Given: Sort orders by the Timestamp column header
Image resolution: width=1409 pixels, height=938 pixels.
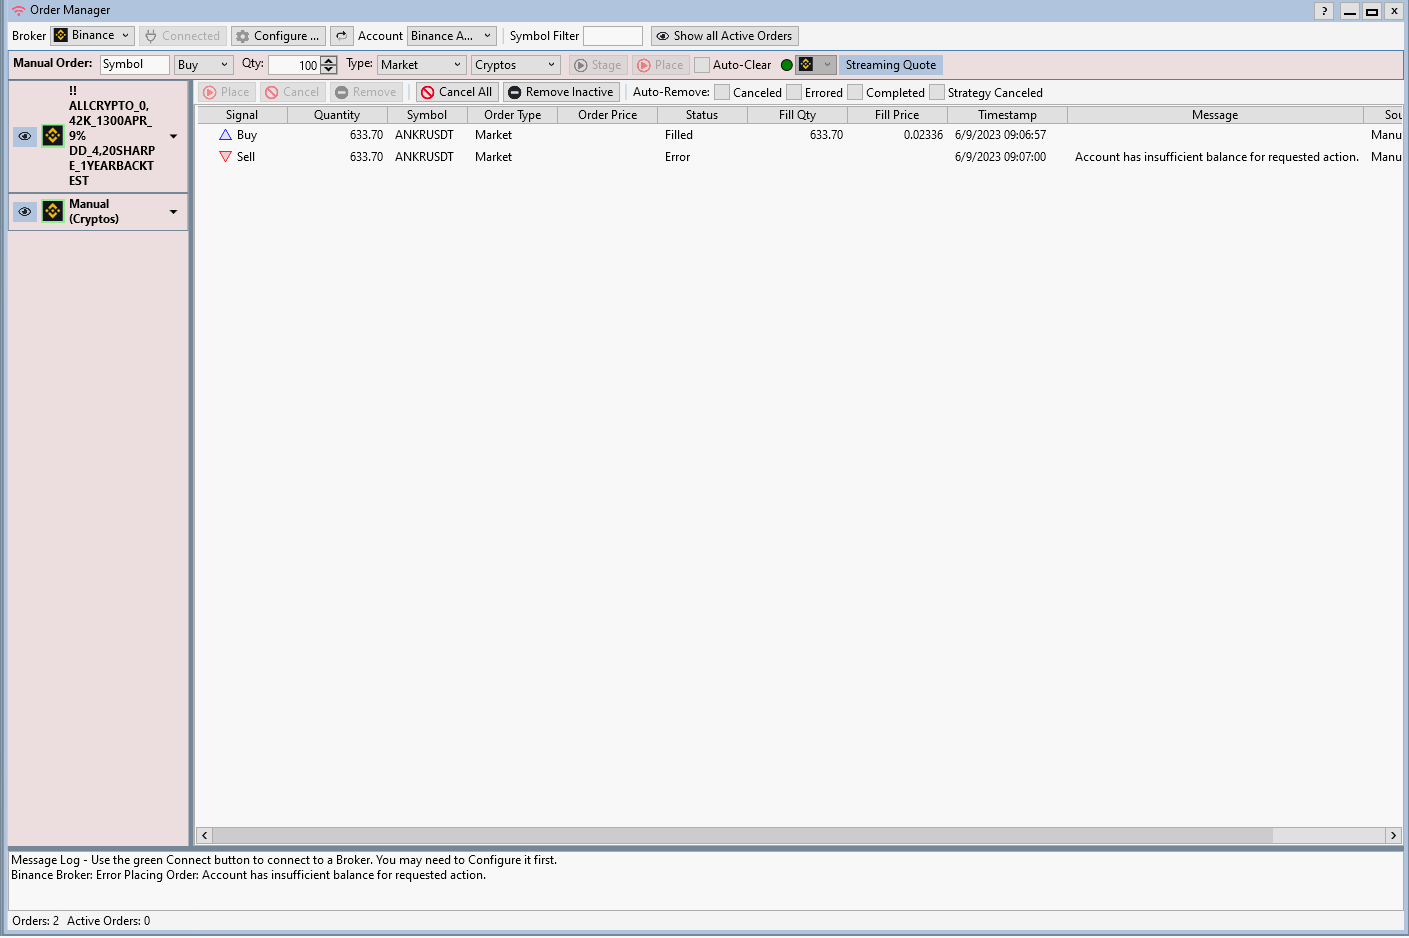Looking at the screenshot, I should (1007, 115).
